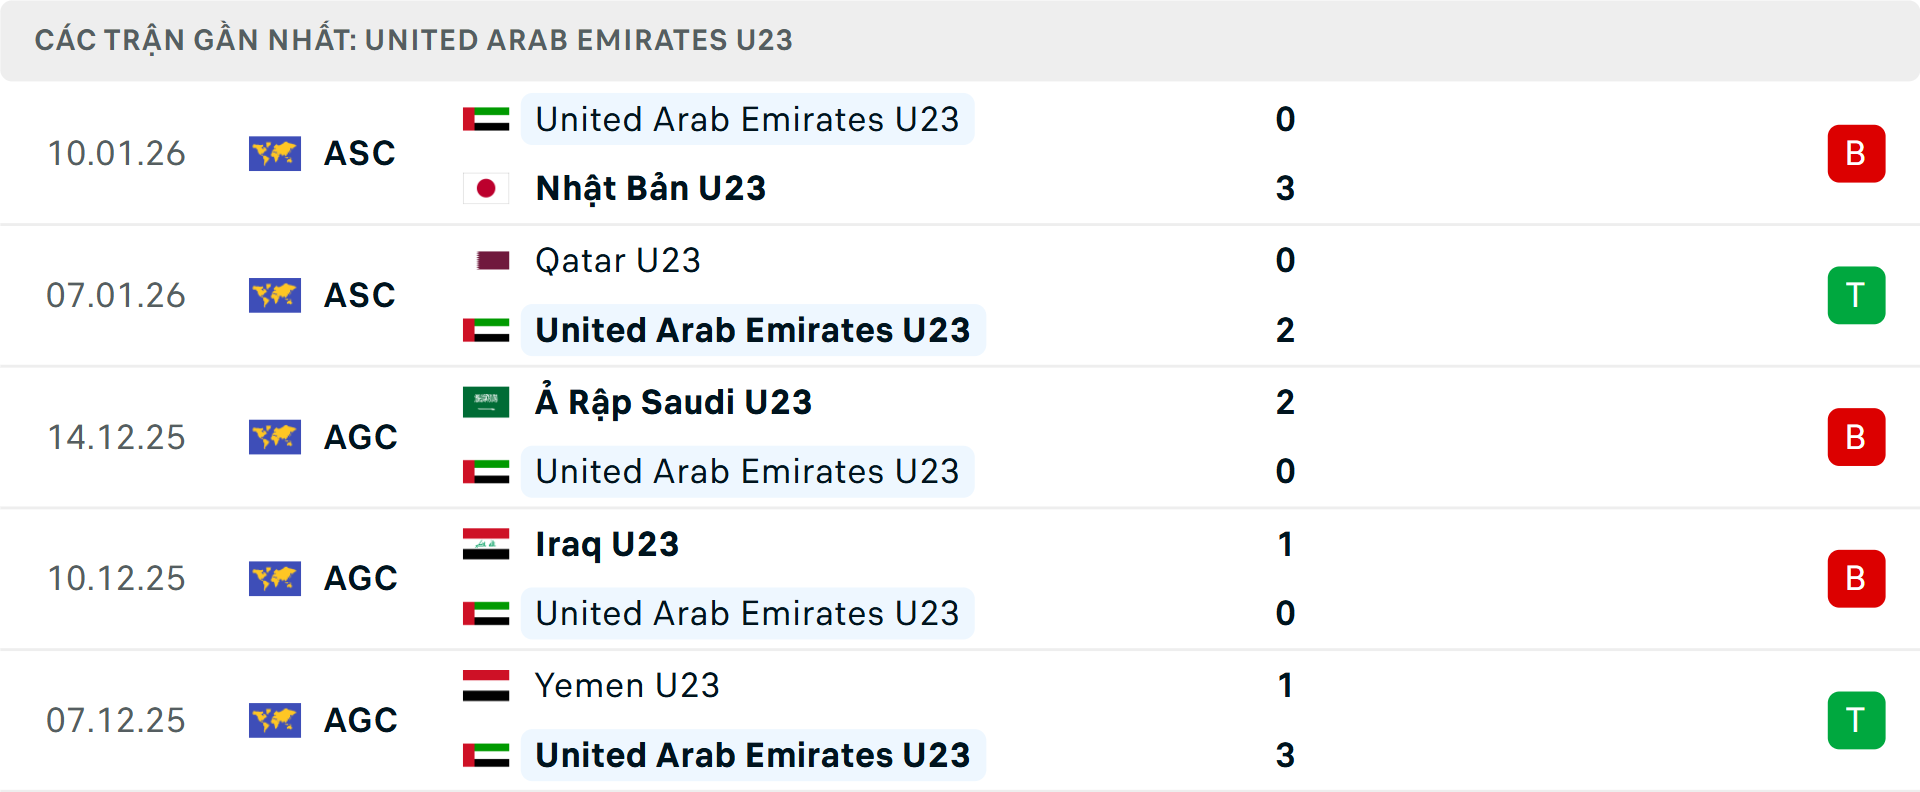The height and width of the screenshot is (792, 1920).
Task: Open Nhật Bản U23 team page
Action: point(649,188)
